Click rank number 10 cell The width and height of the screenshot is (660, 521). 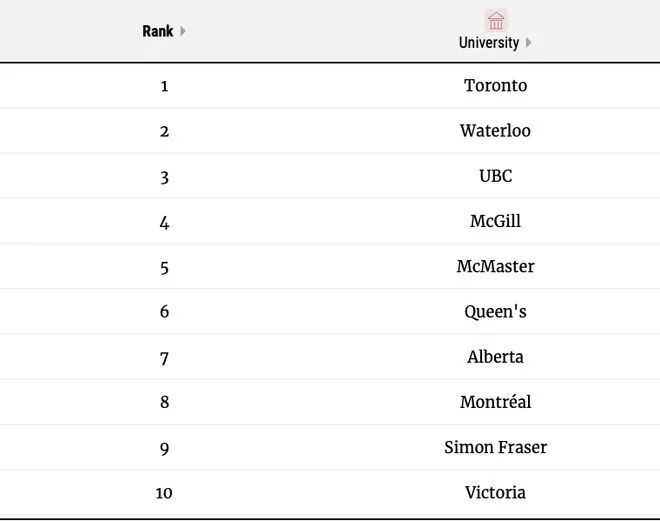tap(164, 493)
